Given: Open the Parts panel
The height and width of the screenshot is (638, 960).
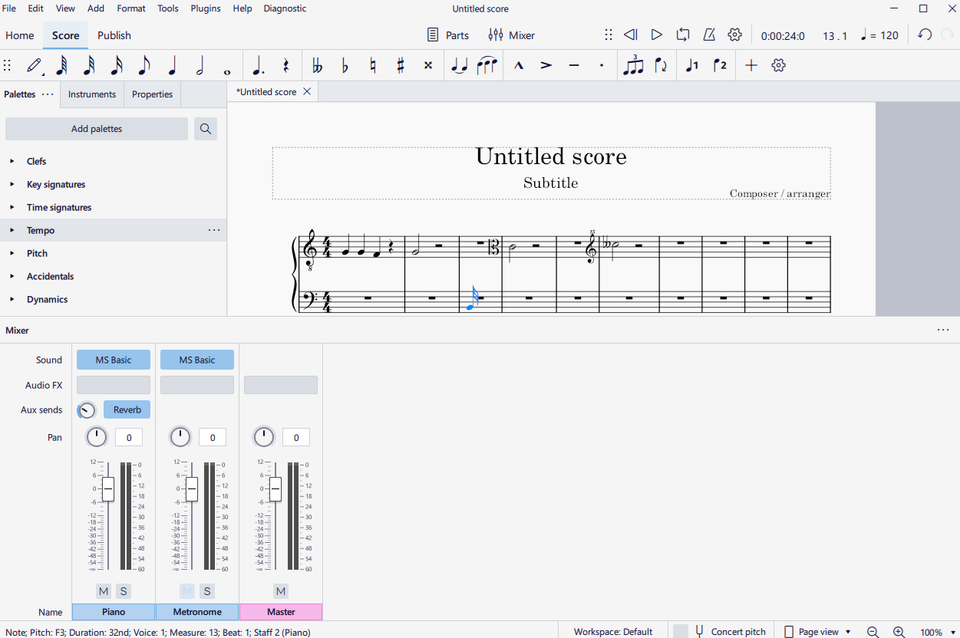Looking at the screenshot, I should (x=450, y=34).
